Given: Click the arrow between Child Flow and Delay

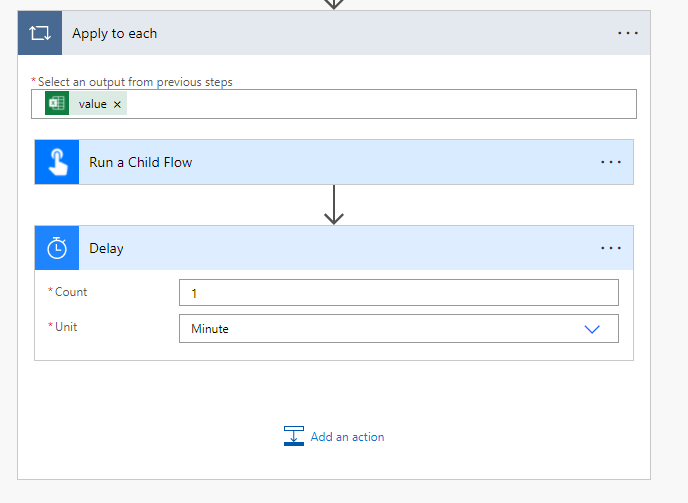Looking at the screenshot, I should point(334,205).
